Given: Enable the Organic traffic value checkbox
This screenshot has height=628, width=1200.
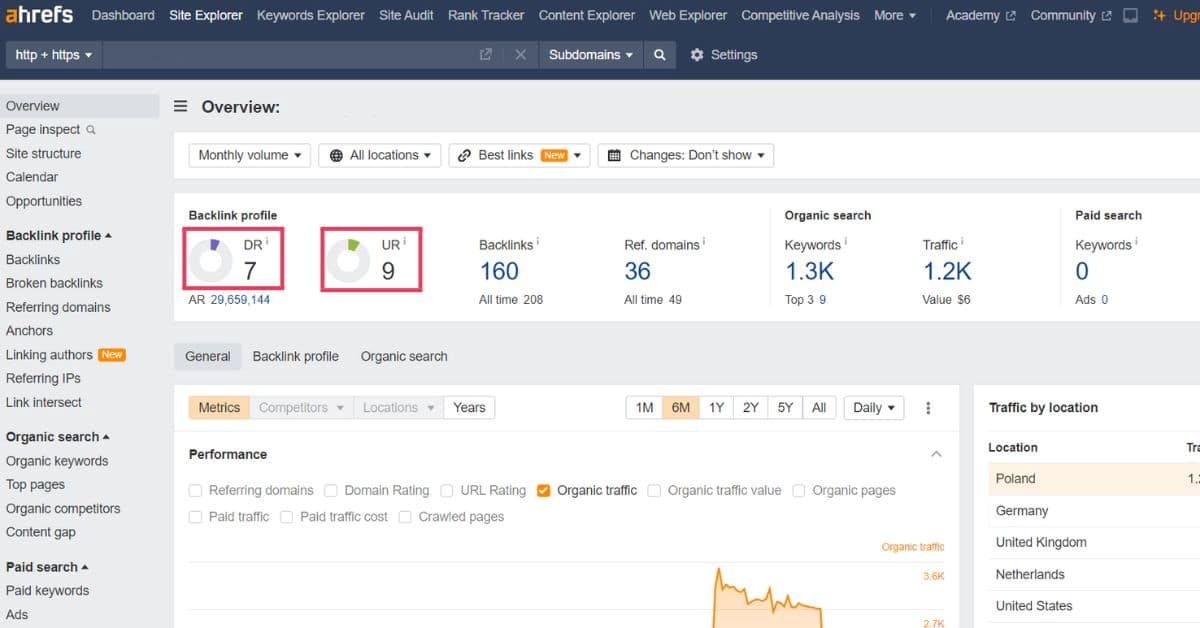Looking at the screenshot, I should point(654,491).
